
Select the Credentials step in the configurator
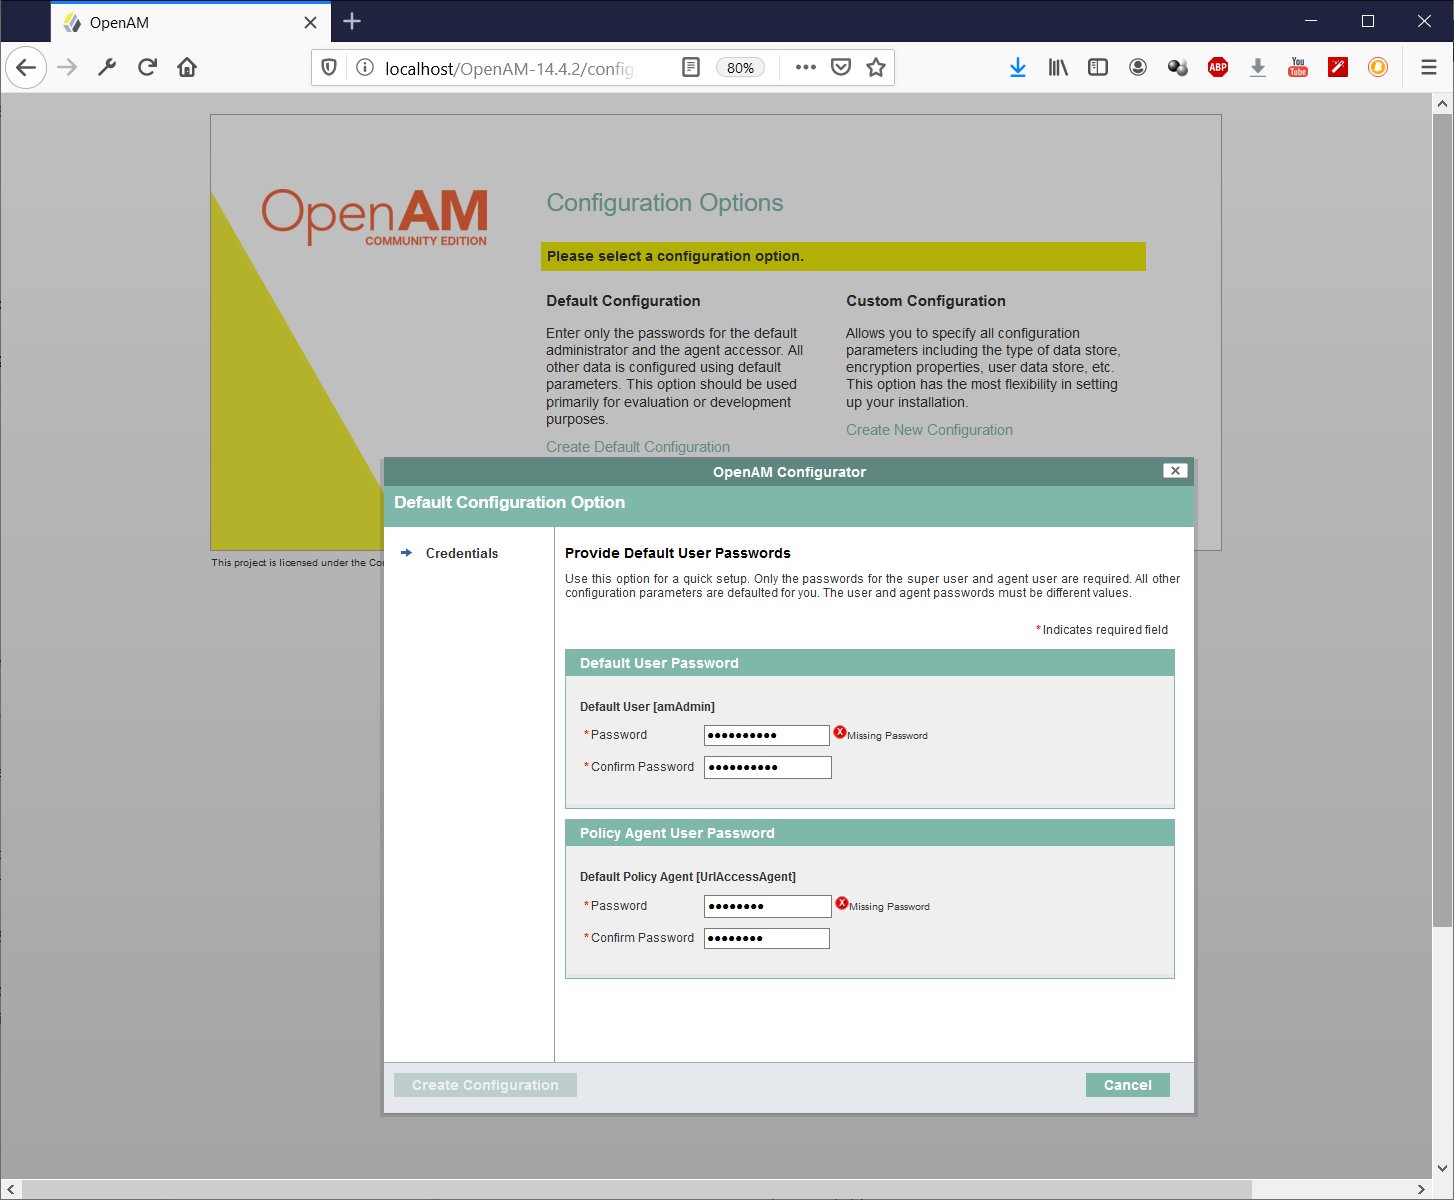(461, 553)
